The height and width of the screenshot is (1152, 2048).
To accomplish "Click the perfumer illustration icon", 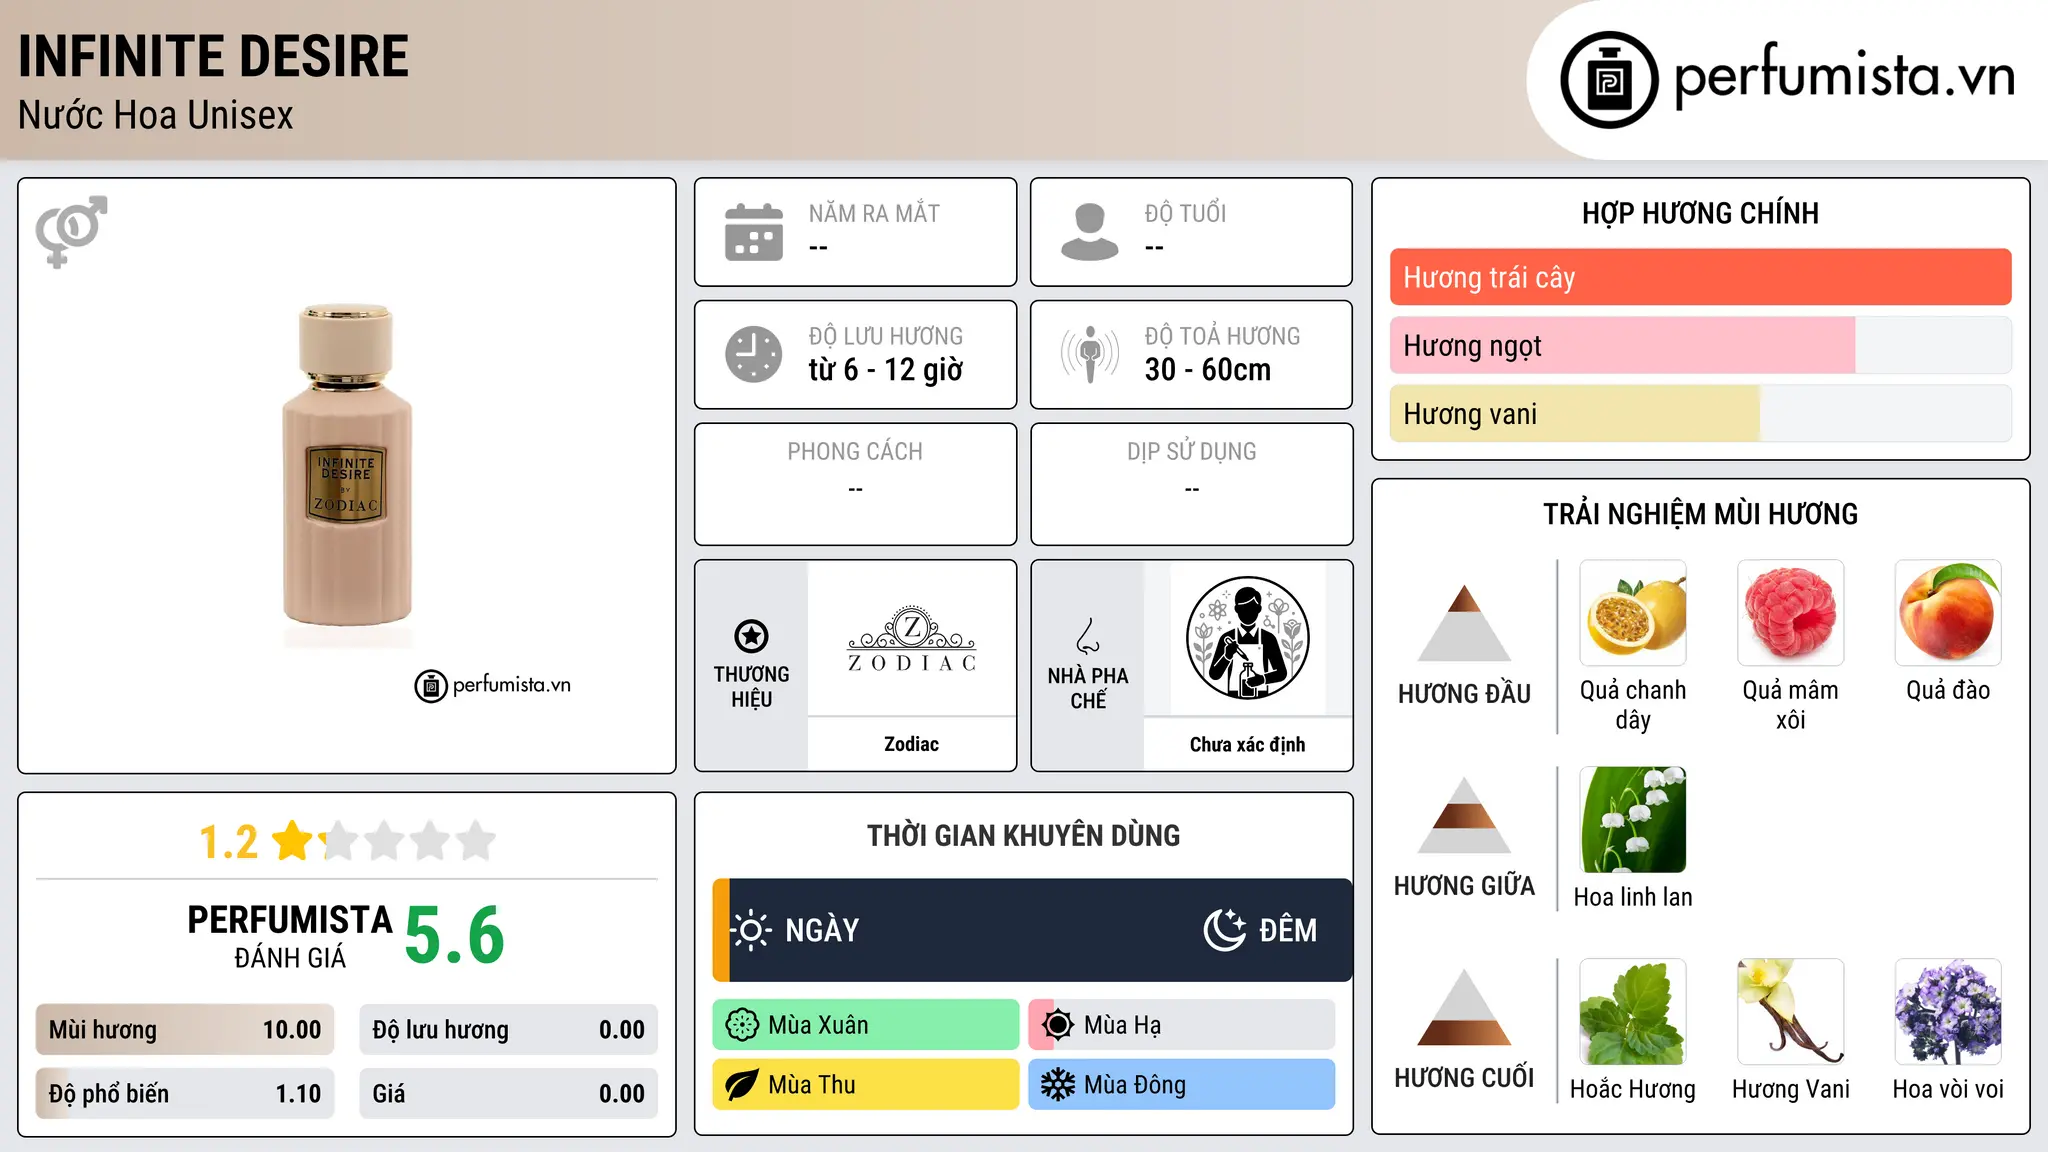I will pyautogui.click(x=1247, y=638).
